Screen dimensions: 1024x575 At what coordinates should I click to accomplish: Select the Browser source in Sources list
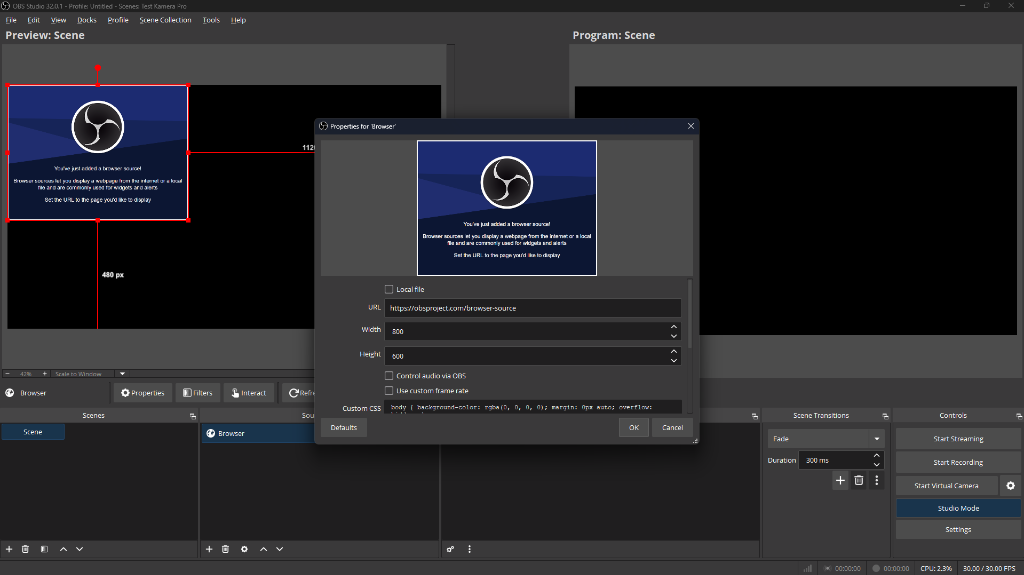[x=259, y=433]
